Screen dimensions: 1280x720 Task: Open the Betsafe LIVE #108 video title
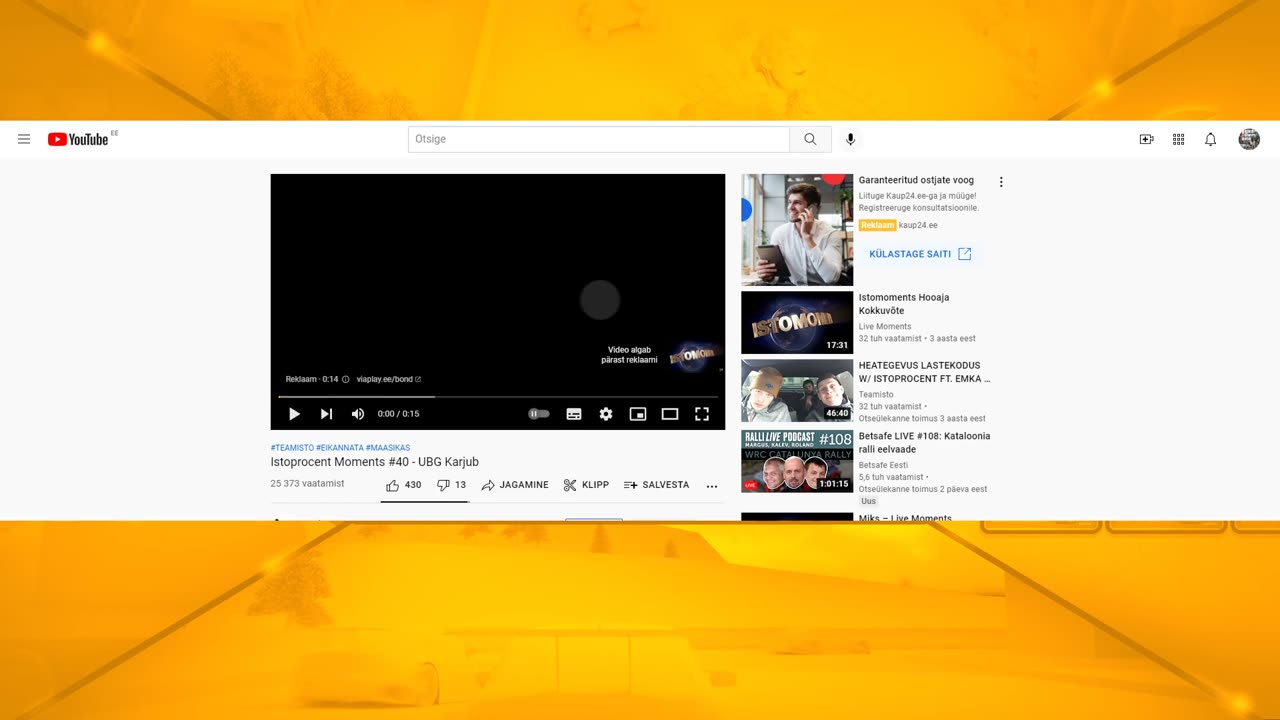pyautogui.click(x=925, y=443)
